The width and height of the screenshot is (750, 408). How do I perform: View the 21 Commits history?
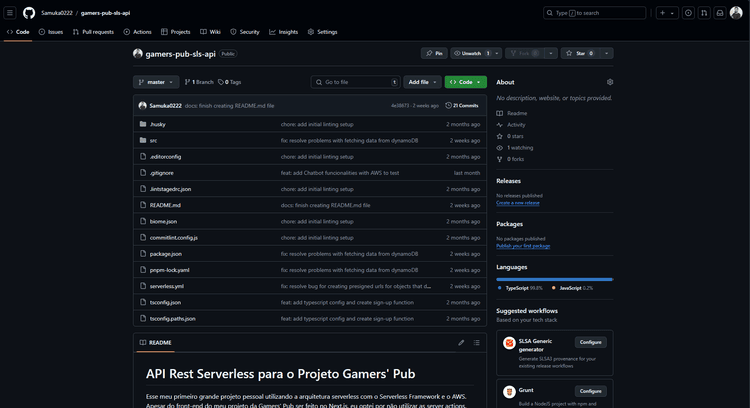pyautogui.click(x=462, y=106)
